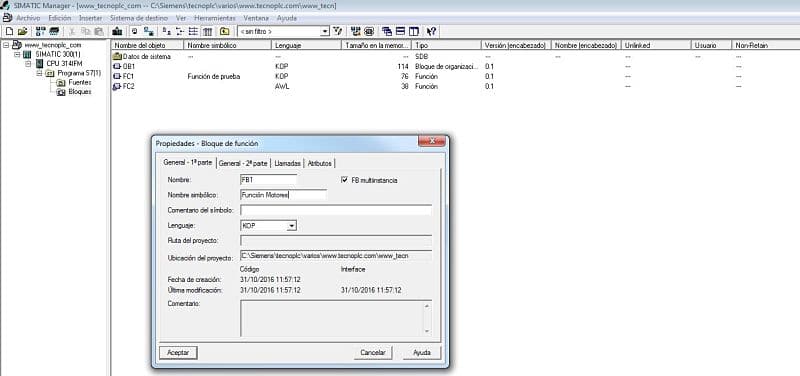Open the Herramientas menu
The width and height of the screenshot is (800, 376).
[215, 18]
